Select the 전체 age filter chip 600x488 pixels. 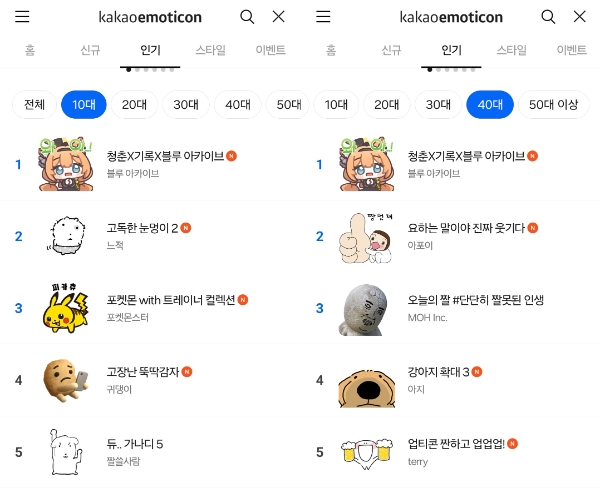click(34, 105)
